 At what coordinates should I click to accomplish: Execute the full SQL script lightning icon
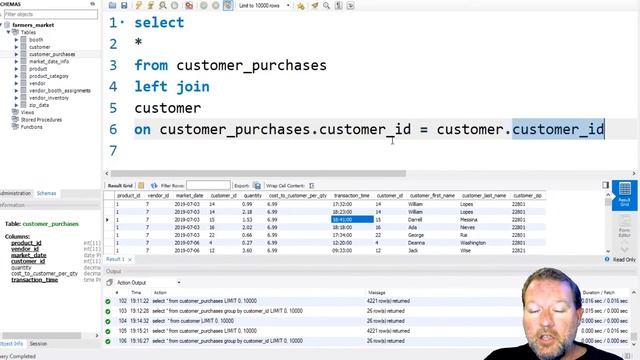[x=139, y=5]
